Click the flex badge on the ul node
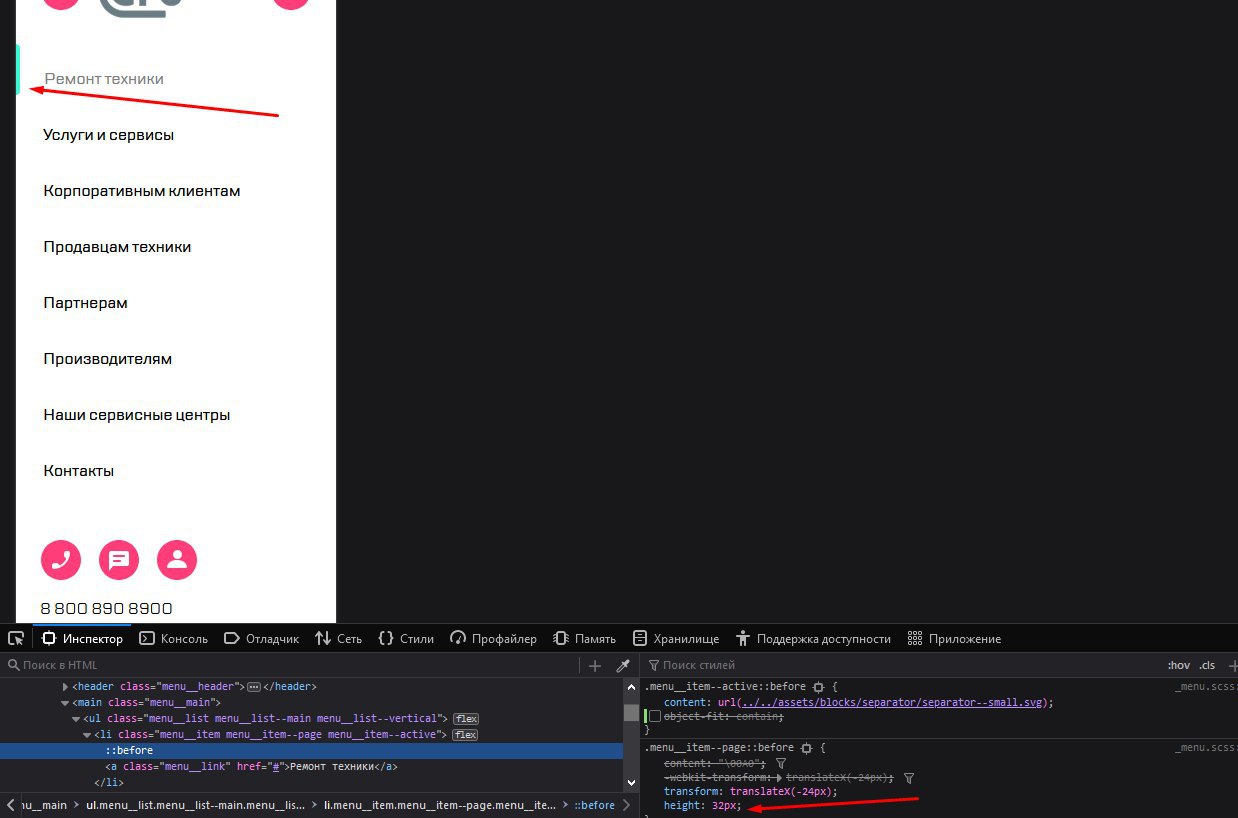The image size is (1238, 818). (x=466, y=719)
